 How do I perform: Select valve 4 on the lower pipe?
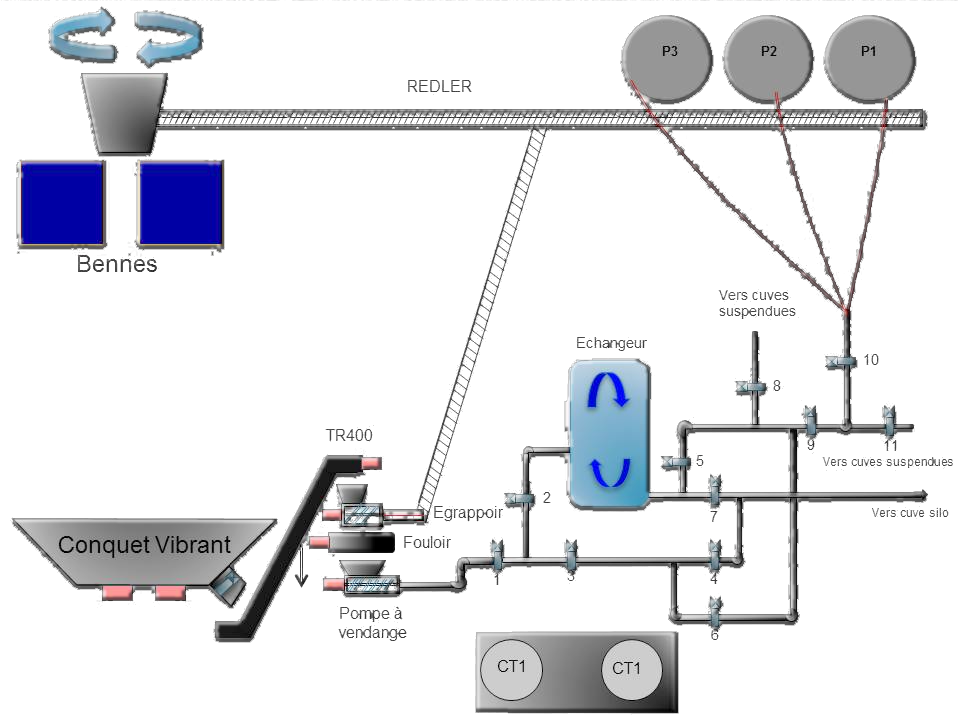point(714,556)
